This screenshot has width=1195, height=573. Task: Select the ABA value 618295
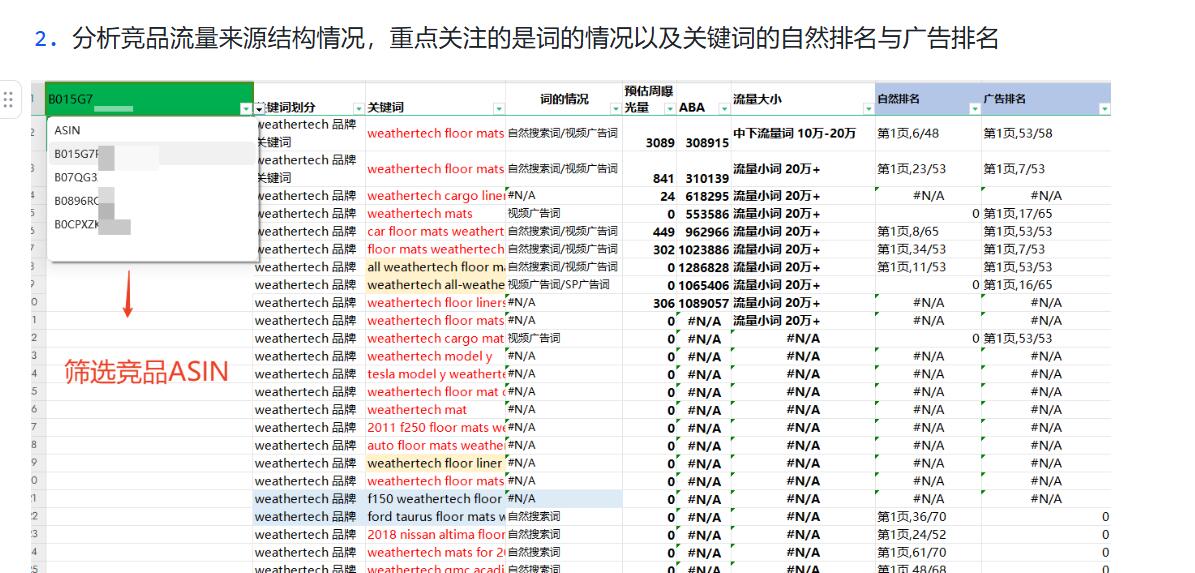click(704, 196)
